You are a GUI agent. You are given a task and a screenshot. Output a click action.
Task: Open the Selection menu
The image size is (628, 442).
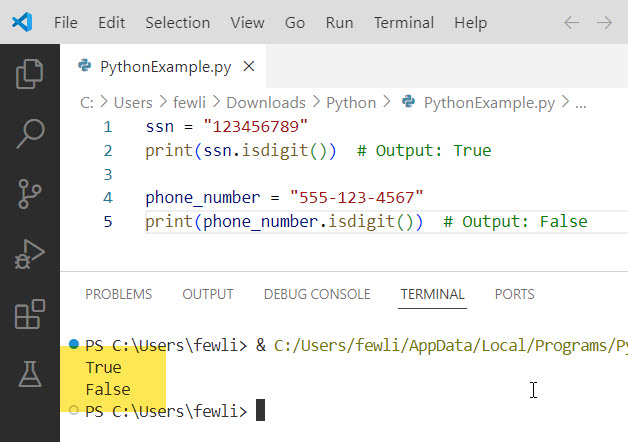point(177,22)
